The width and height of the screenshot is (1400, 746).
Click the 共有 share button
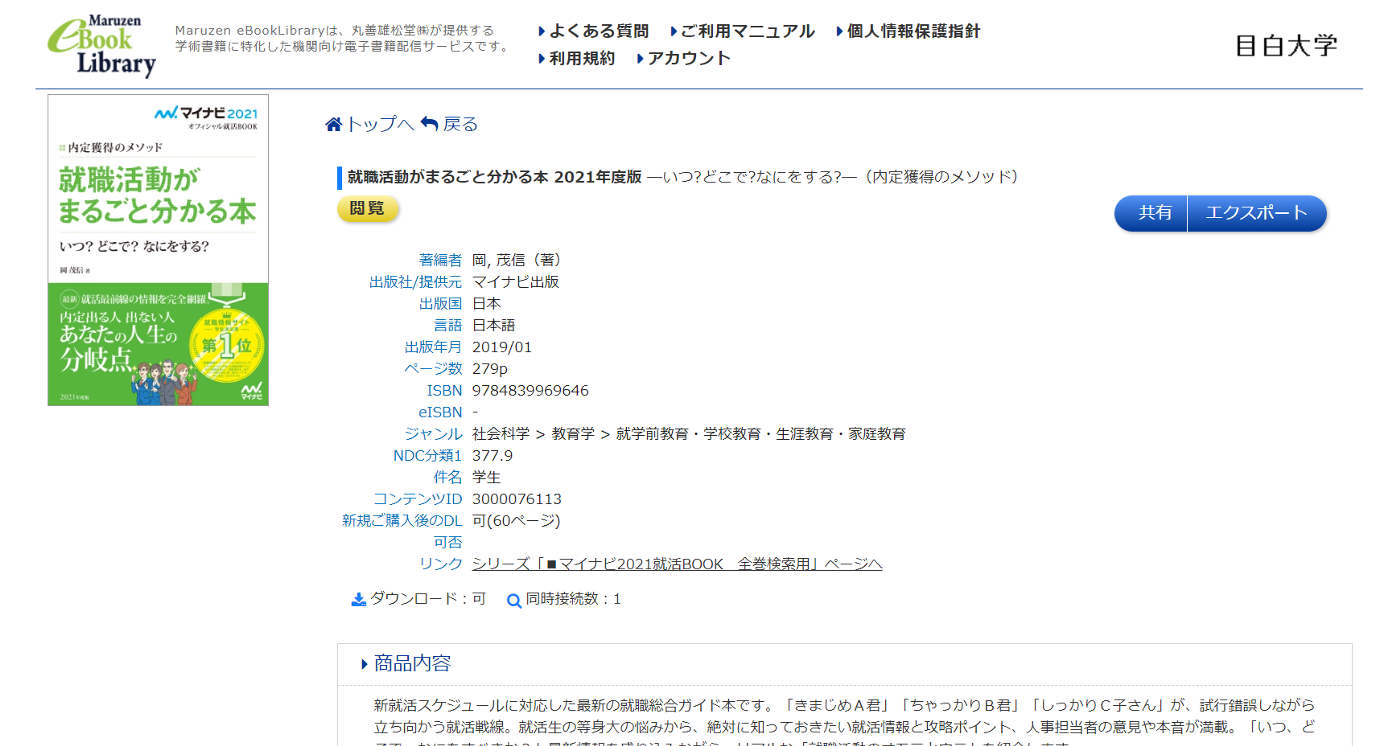tap(1151, 213)
